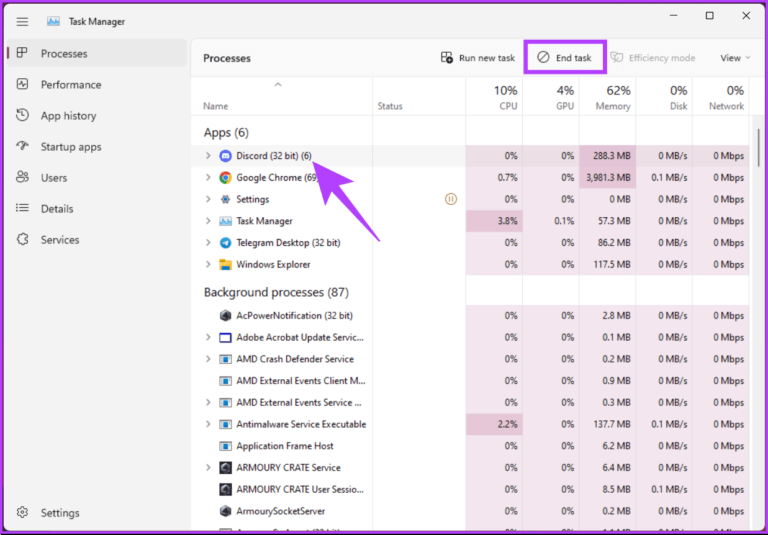Select the 3.8% Task Manager CPU cell
Screen dimensions: 768x535
[x=494, y=221]
